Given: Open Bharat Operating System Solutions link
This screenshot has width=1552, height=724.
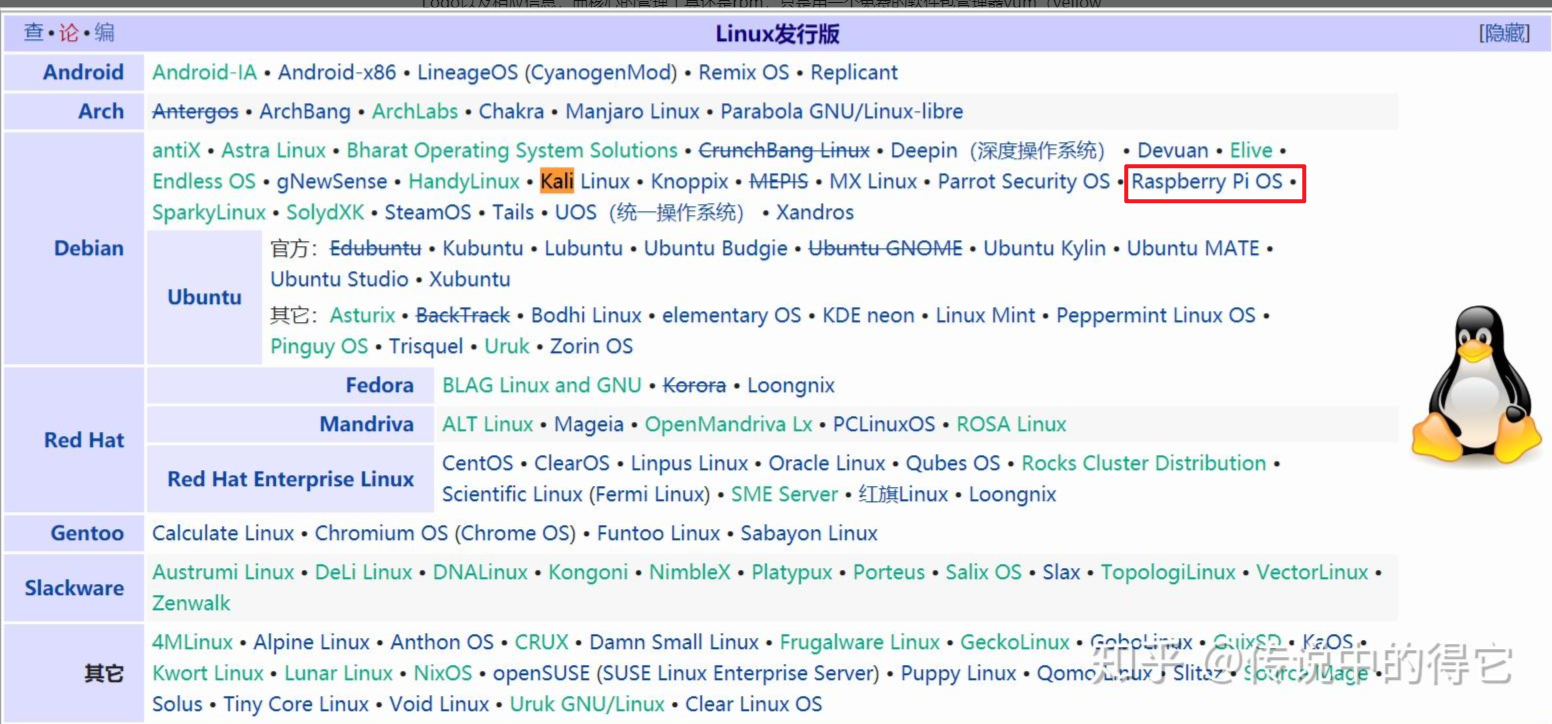Looking at the screenshot, I should pos(512,150).
